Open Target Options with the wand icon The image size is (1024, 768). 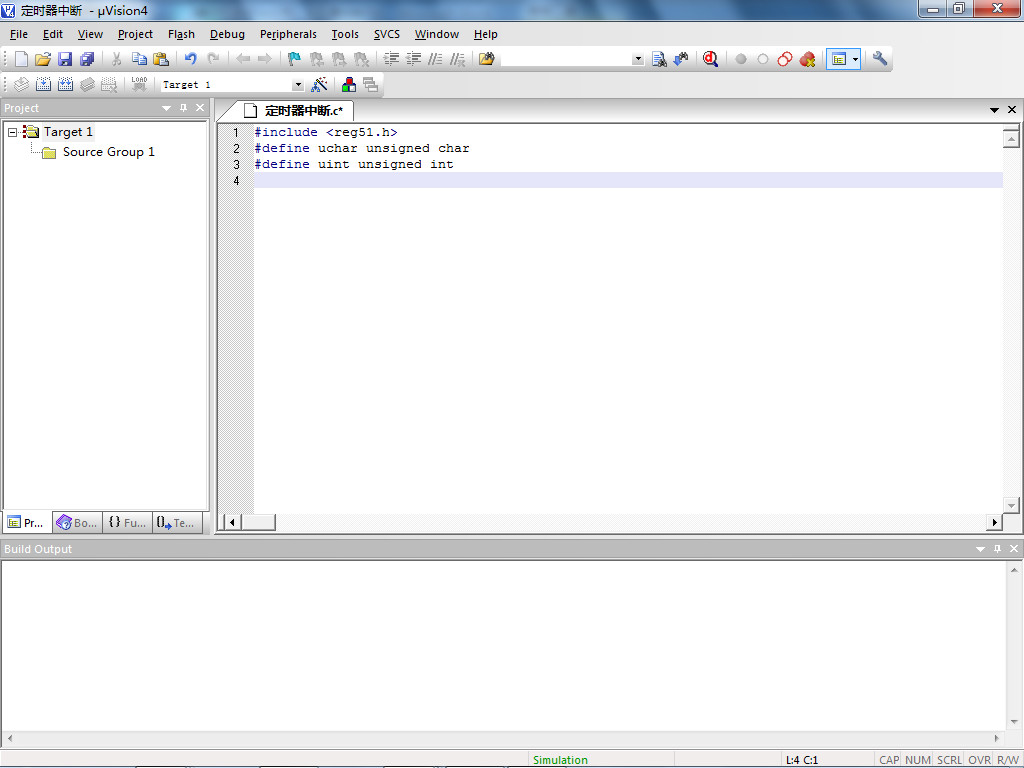[x=319, y=84]
